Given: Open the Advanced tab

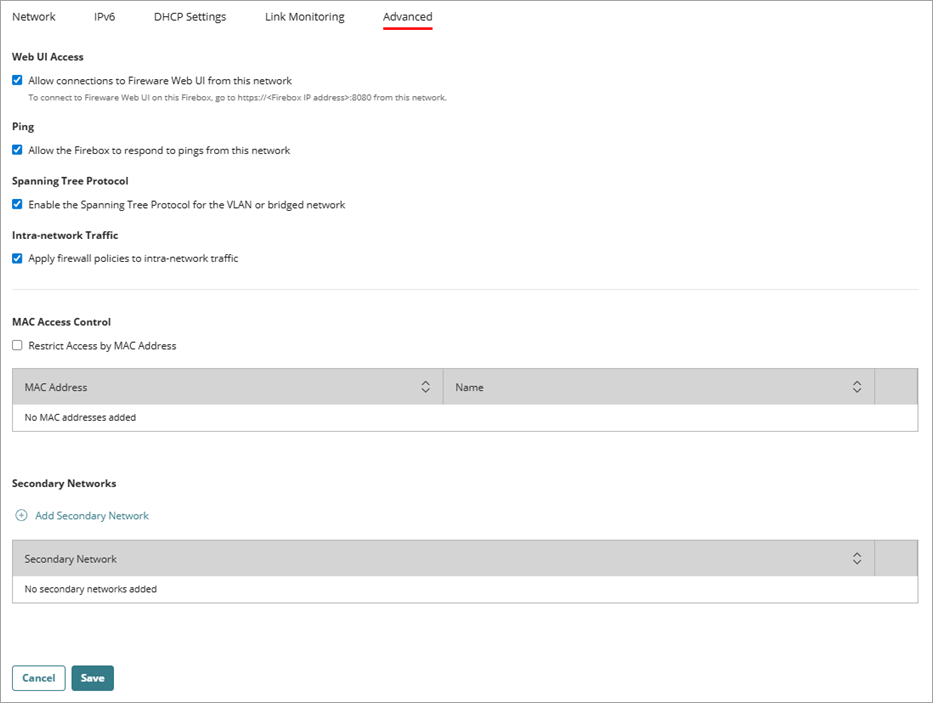Looking at the screenshot, I should [x=407, y=16].
